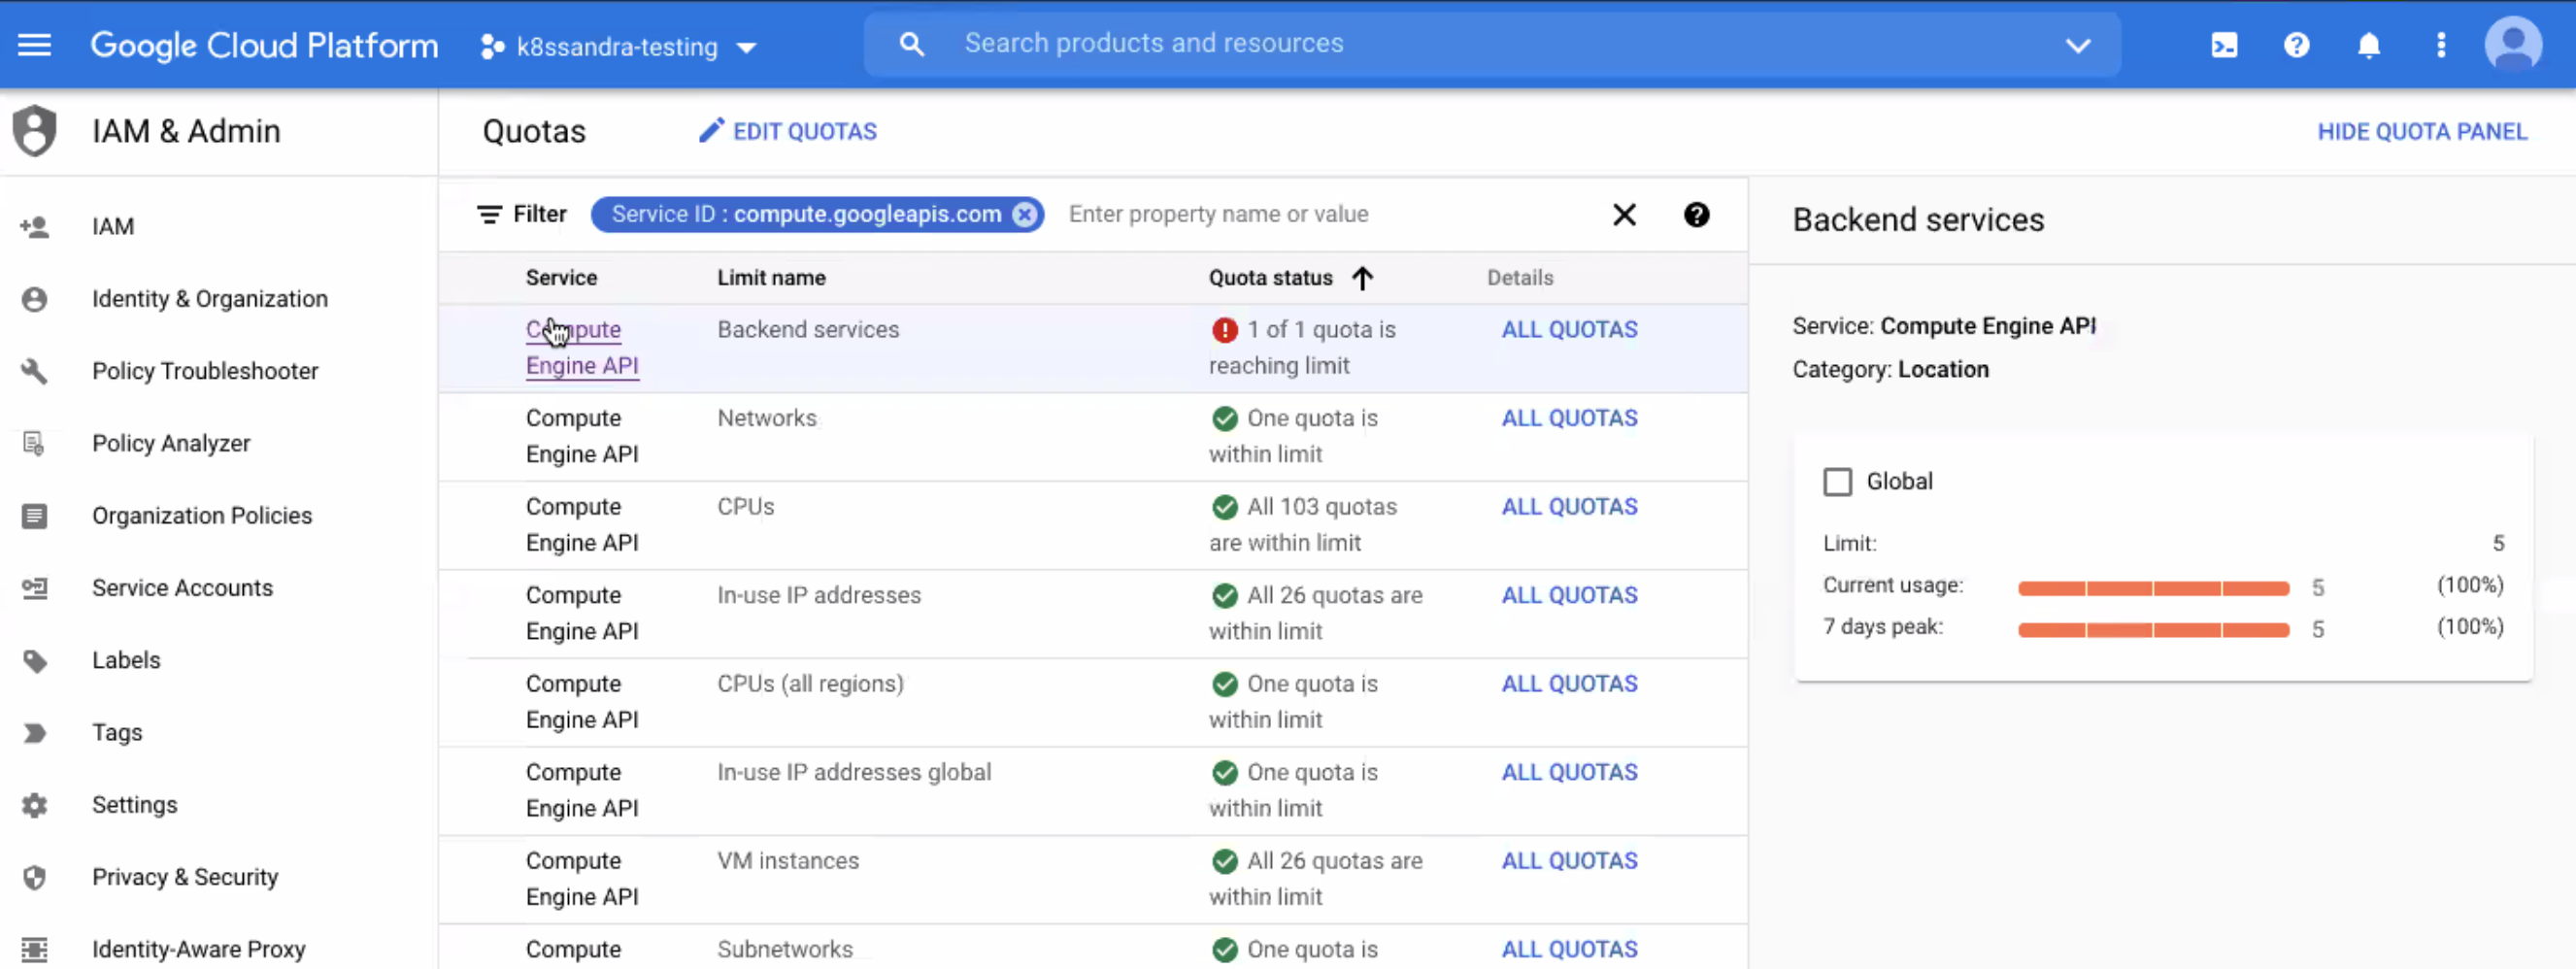Select Policy Troubleshooter in the sidebar
Image resolution: width=2576 pixels, height=969 pixels.
[x=204, y=371]
